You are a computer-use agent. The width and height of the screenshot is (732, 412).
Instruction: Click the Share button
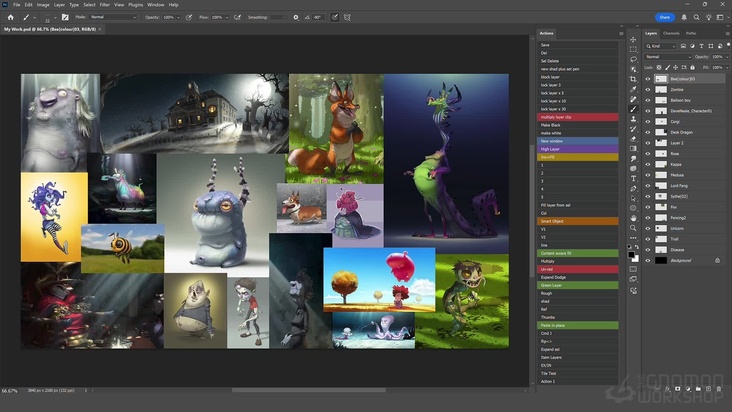pyautogui.click(x=664, y=17)
